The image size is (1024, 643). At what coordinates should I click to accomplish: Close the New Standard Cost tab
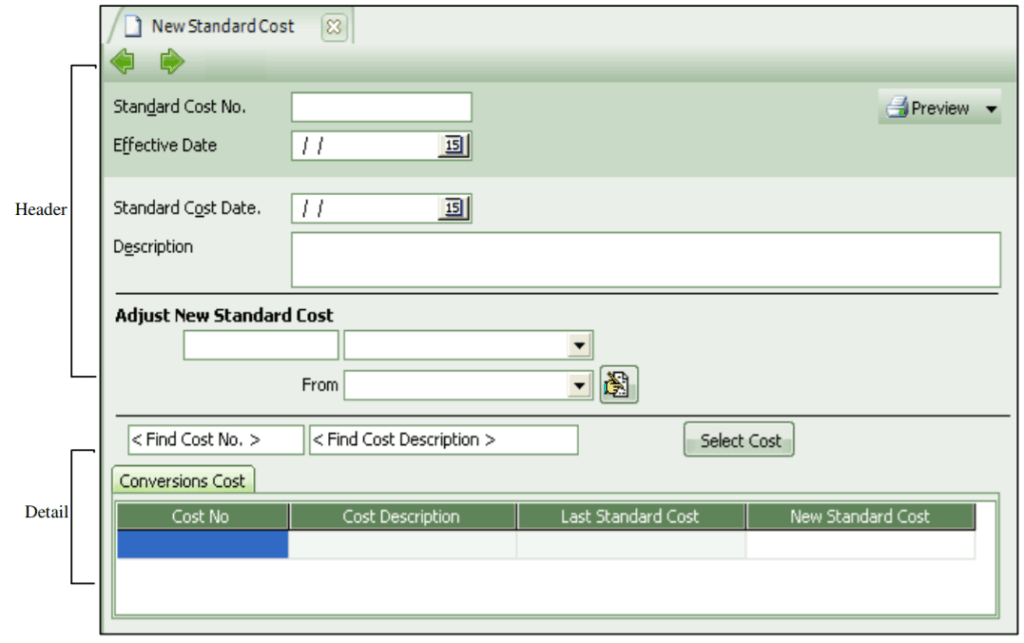(334, 27)
